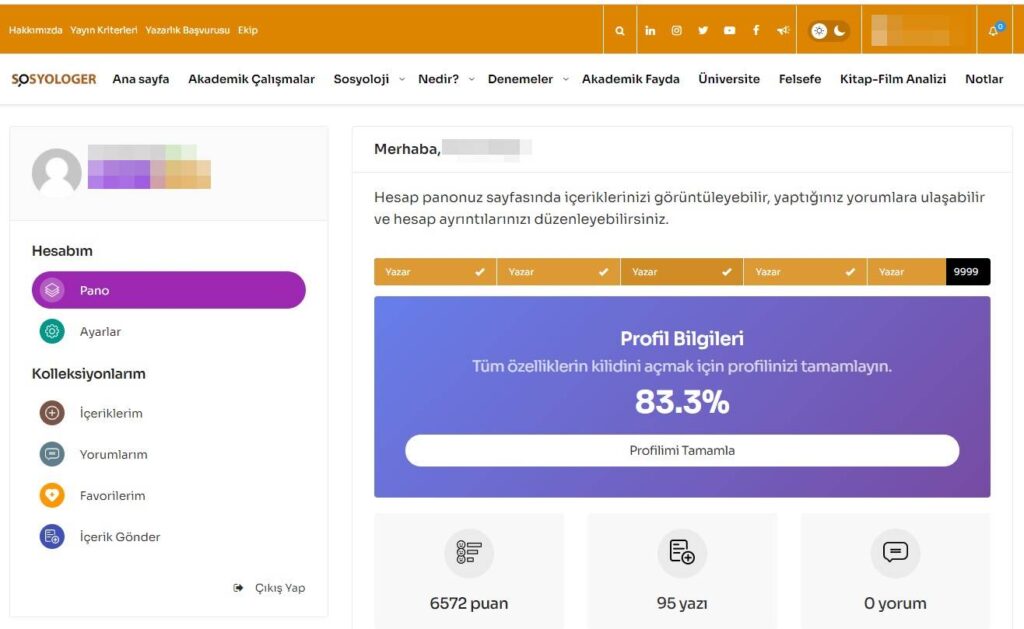The image size is (1024, 629).
Task: Open Favorilerim in the sidebar
Action: pyautogui.click(x=112, y=495)
